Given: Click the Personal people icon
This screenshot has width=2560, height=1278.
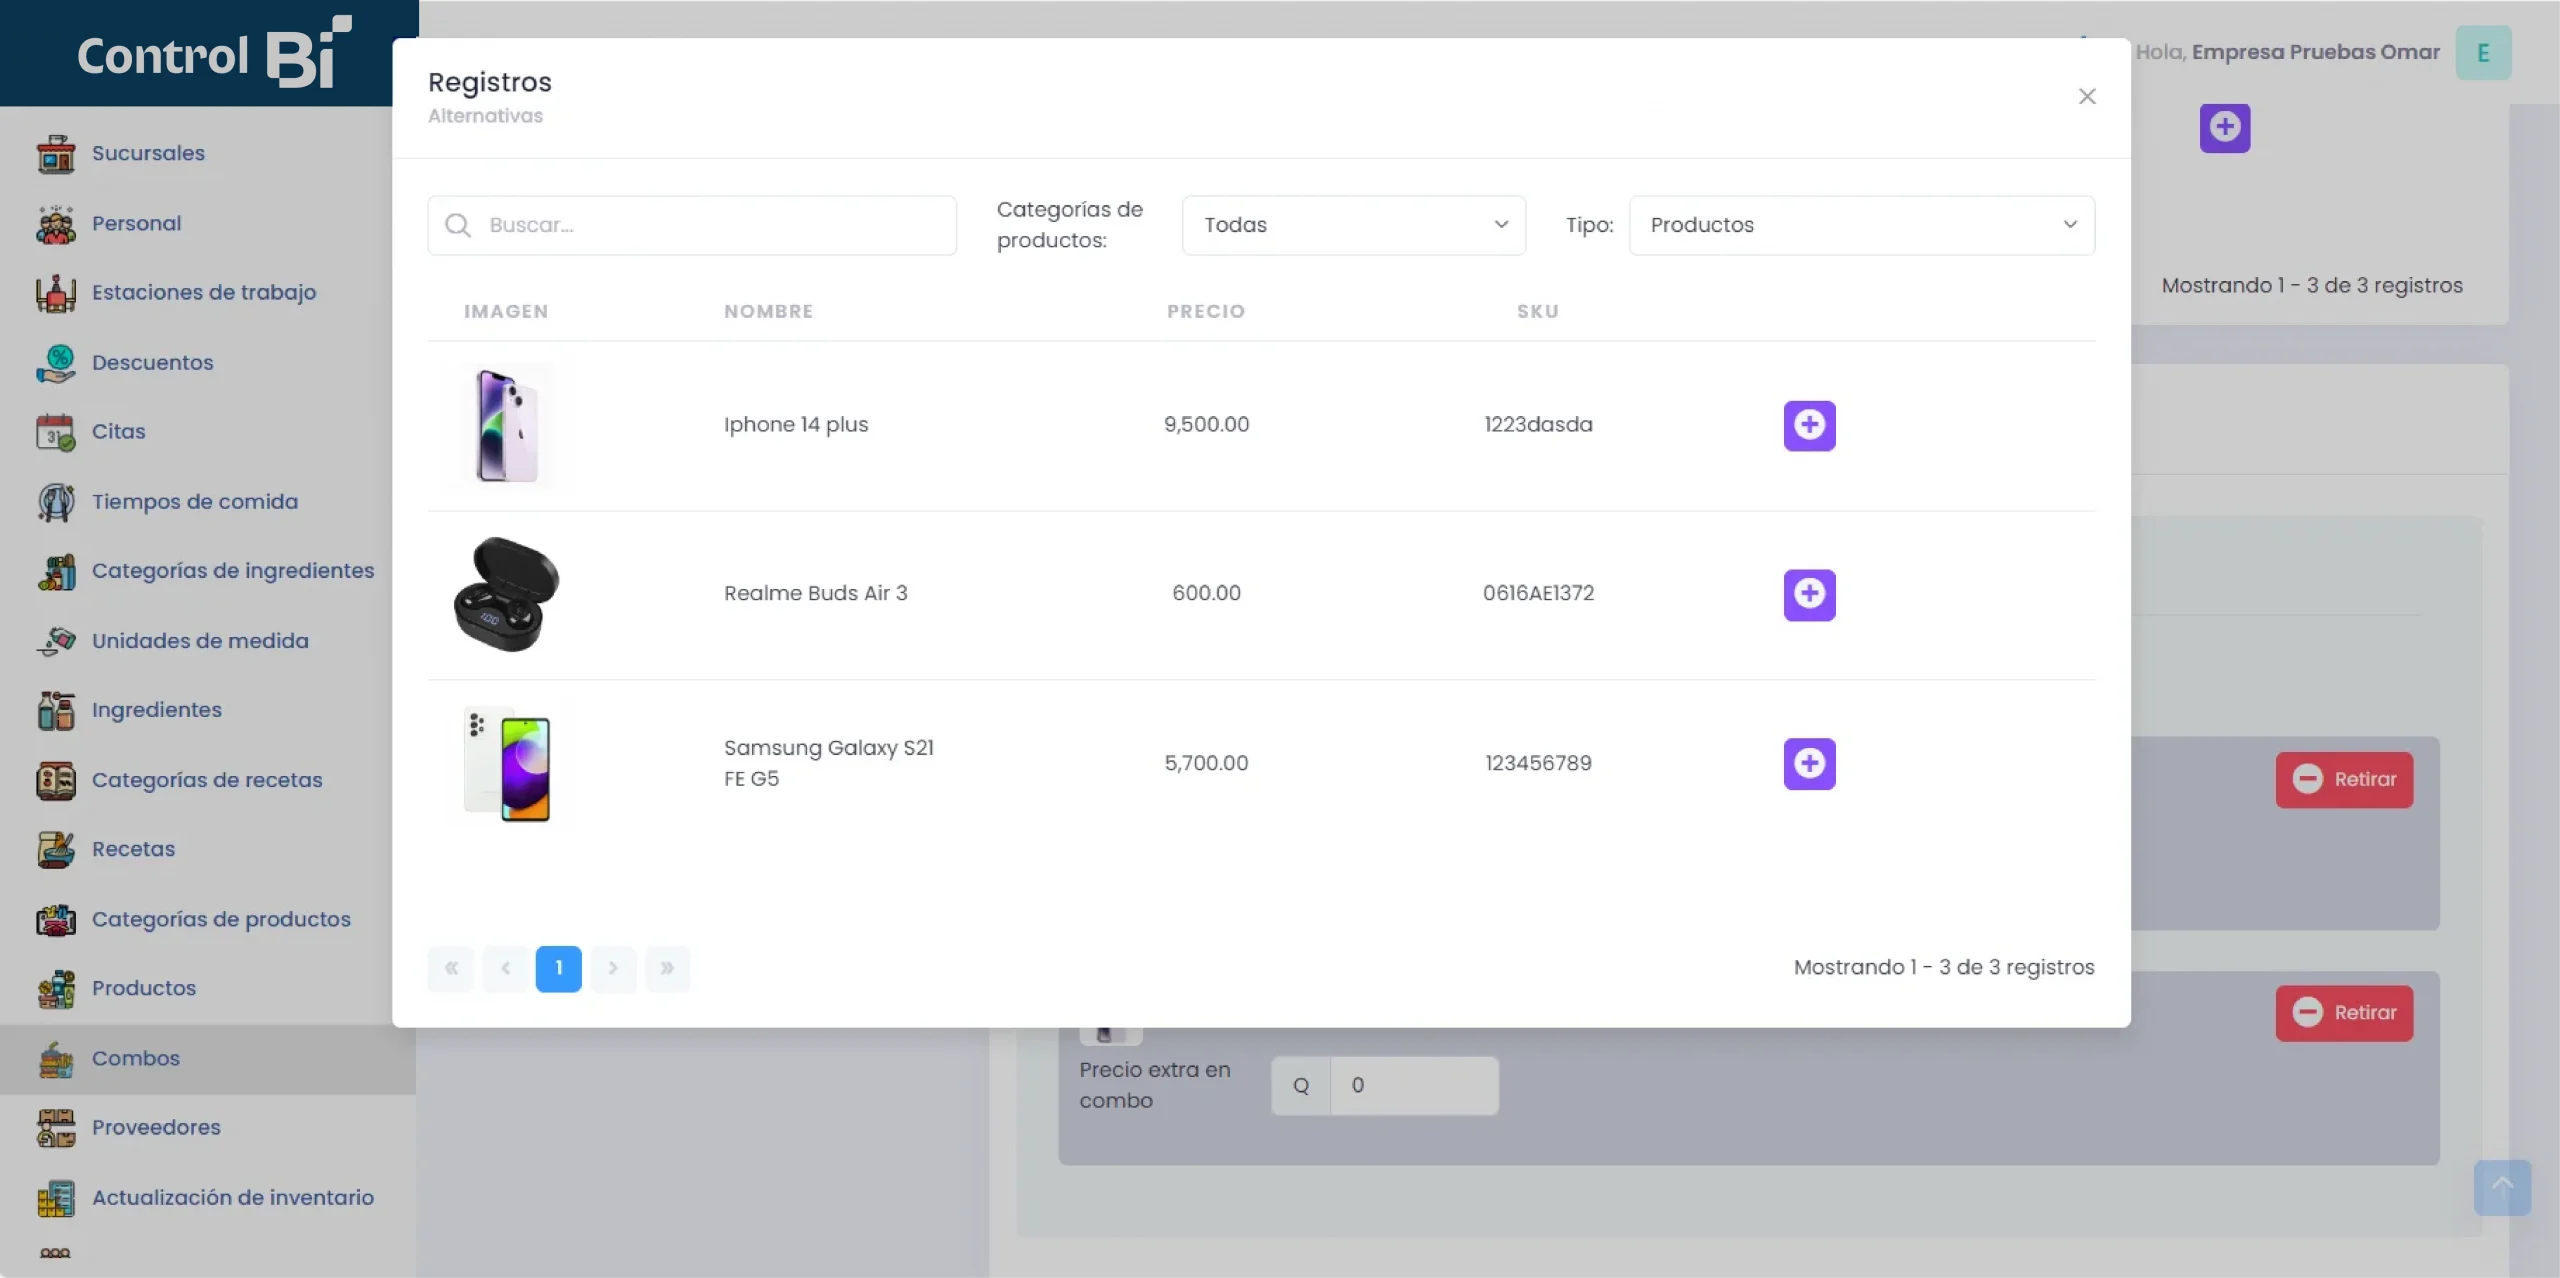Looking at the screenshot, I should [56, 224].
